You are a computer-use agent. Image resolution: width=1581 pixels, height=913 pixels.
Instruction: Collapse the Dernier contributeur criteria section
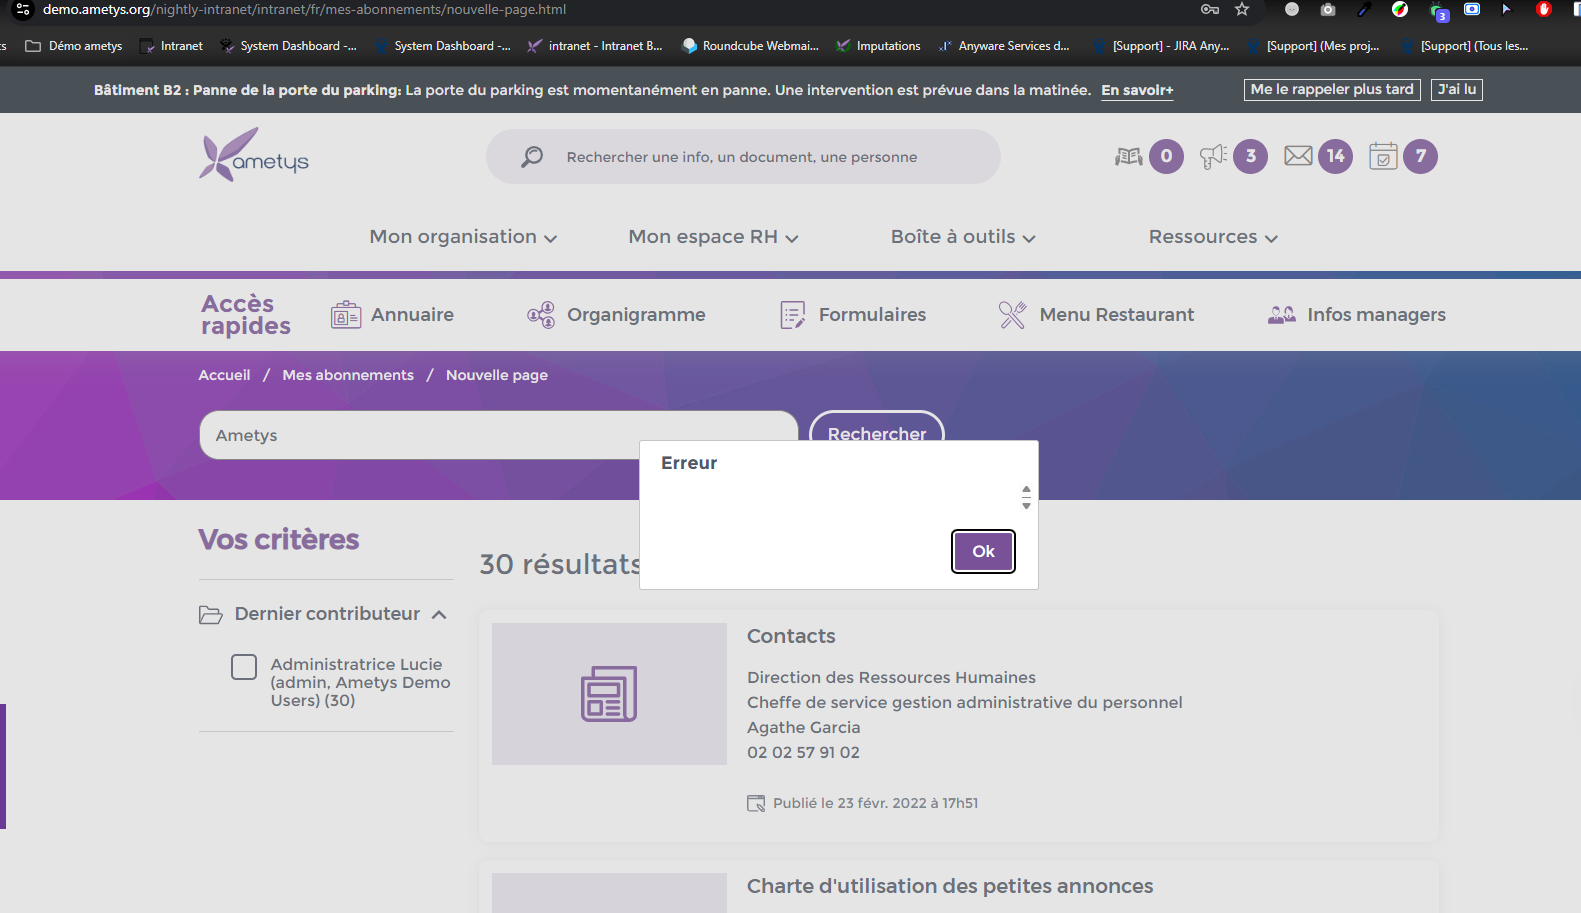pos(439,614)
